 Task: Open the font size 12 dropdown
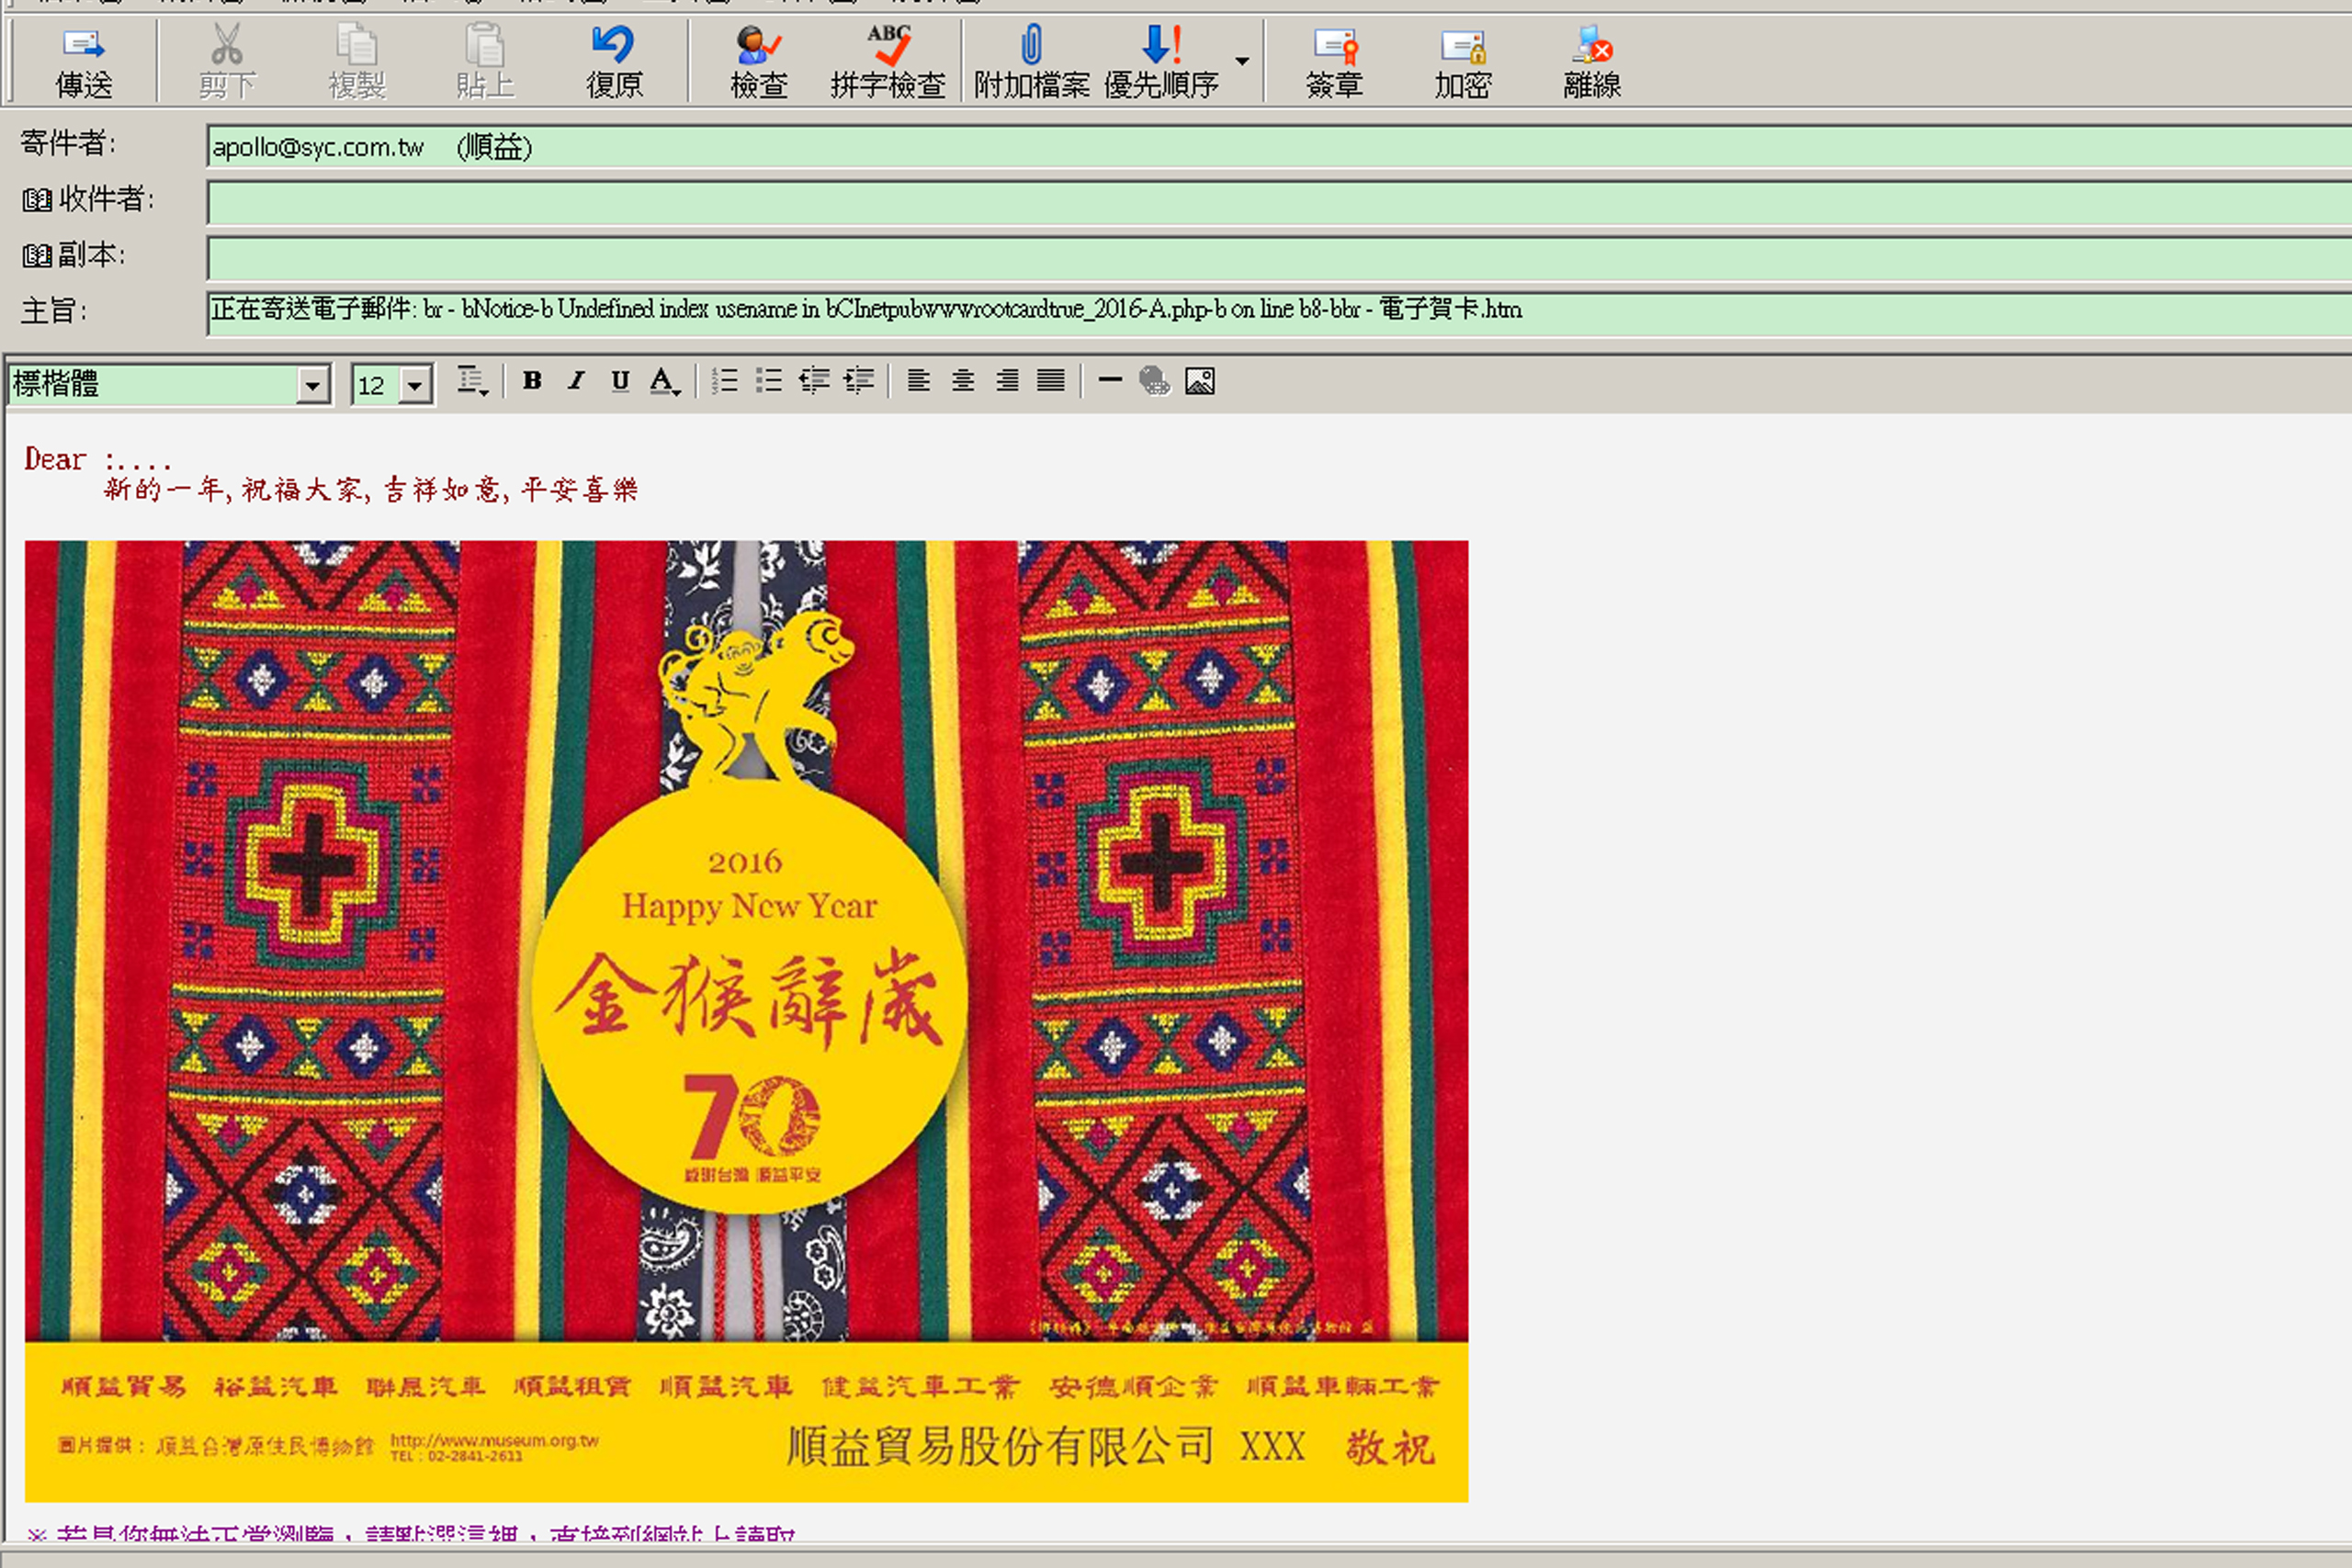(x=415, y=385)
